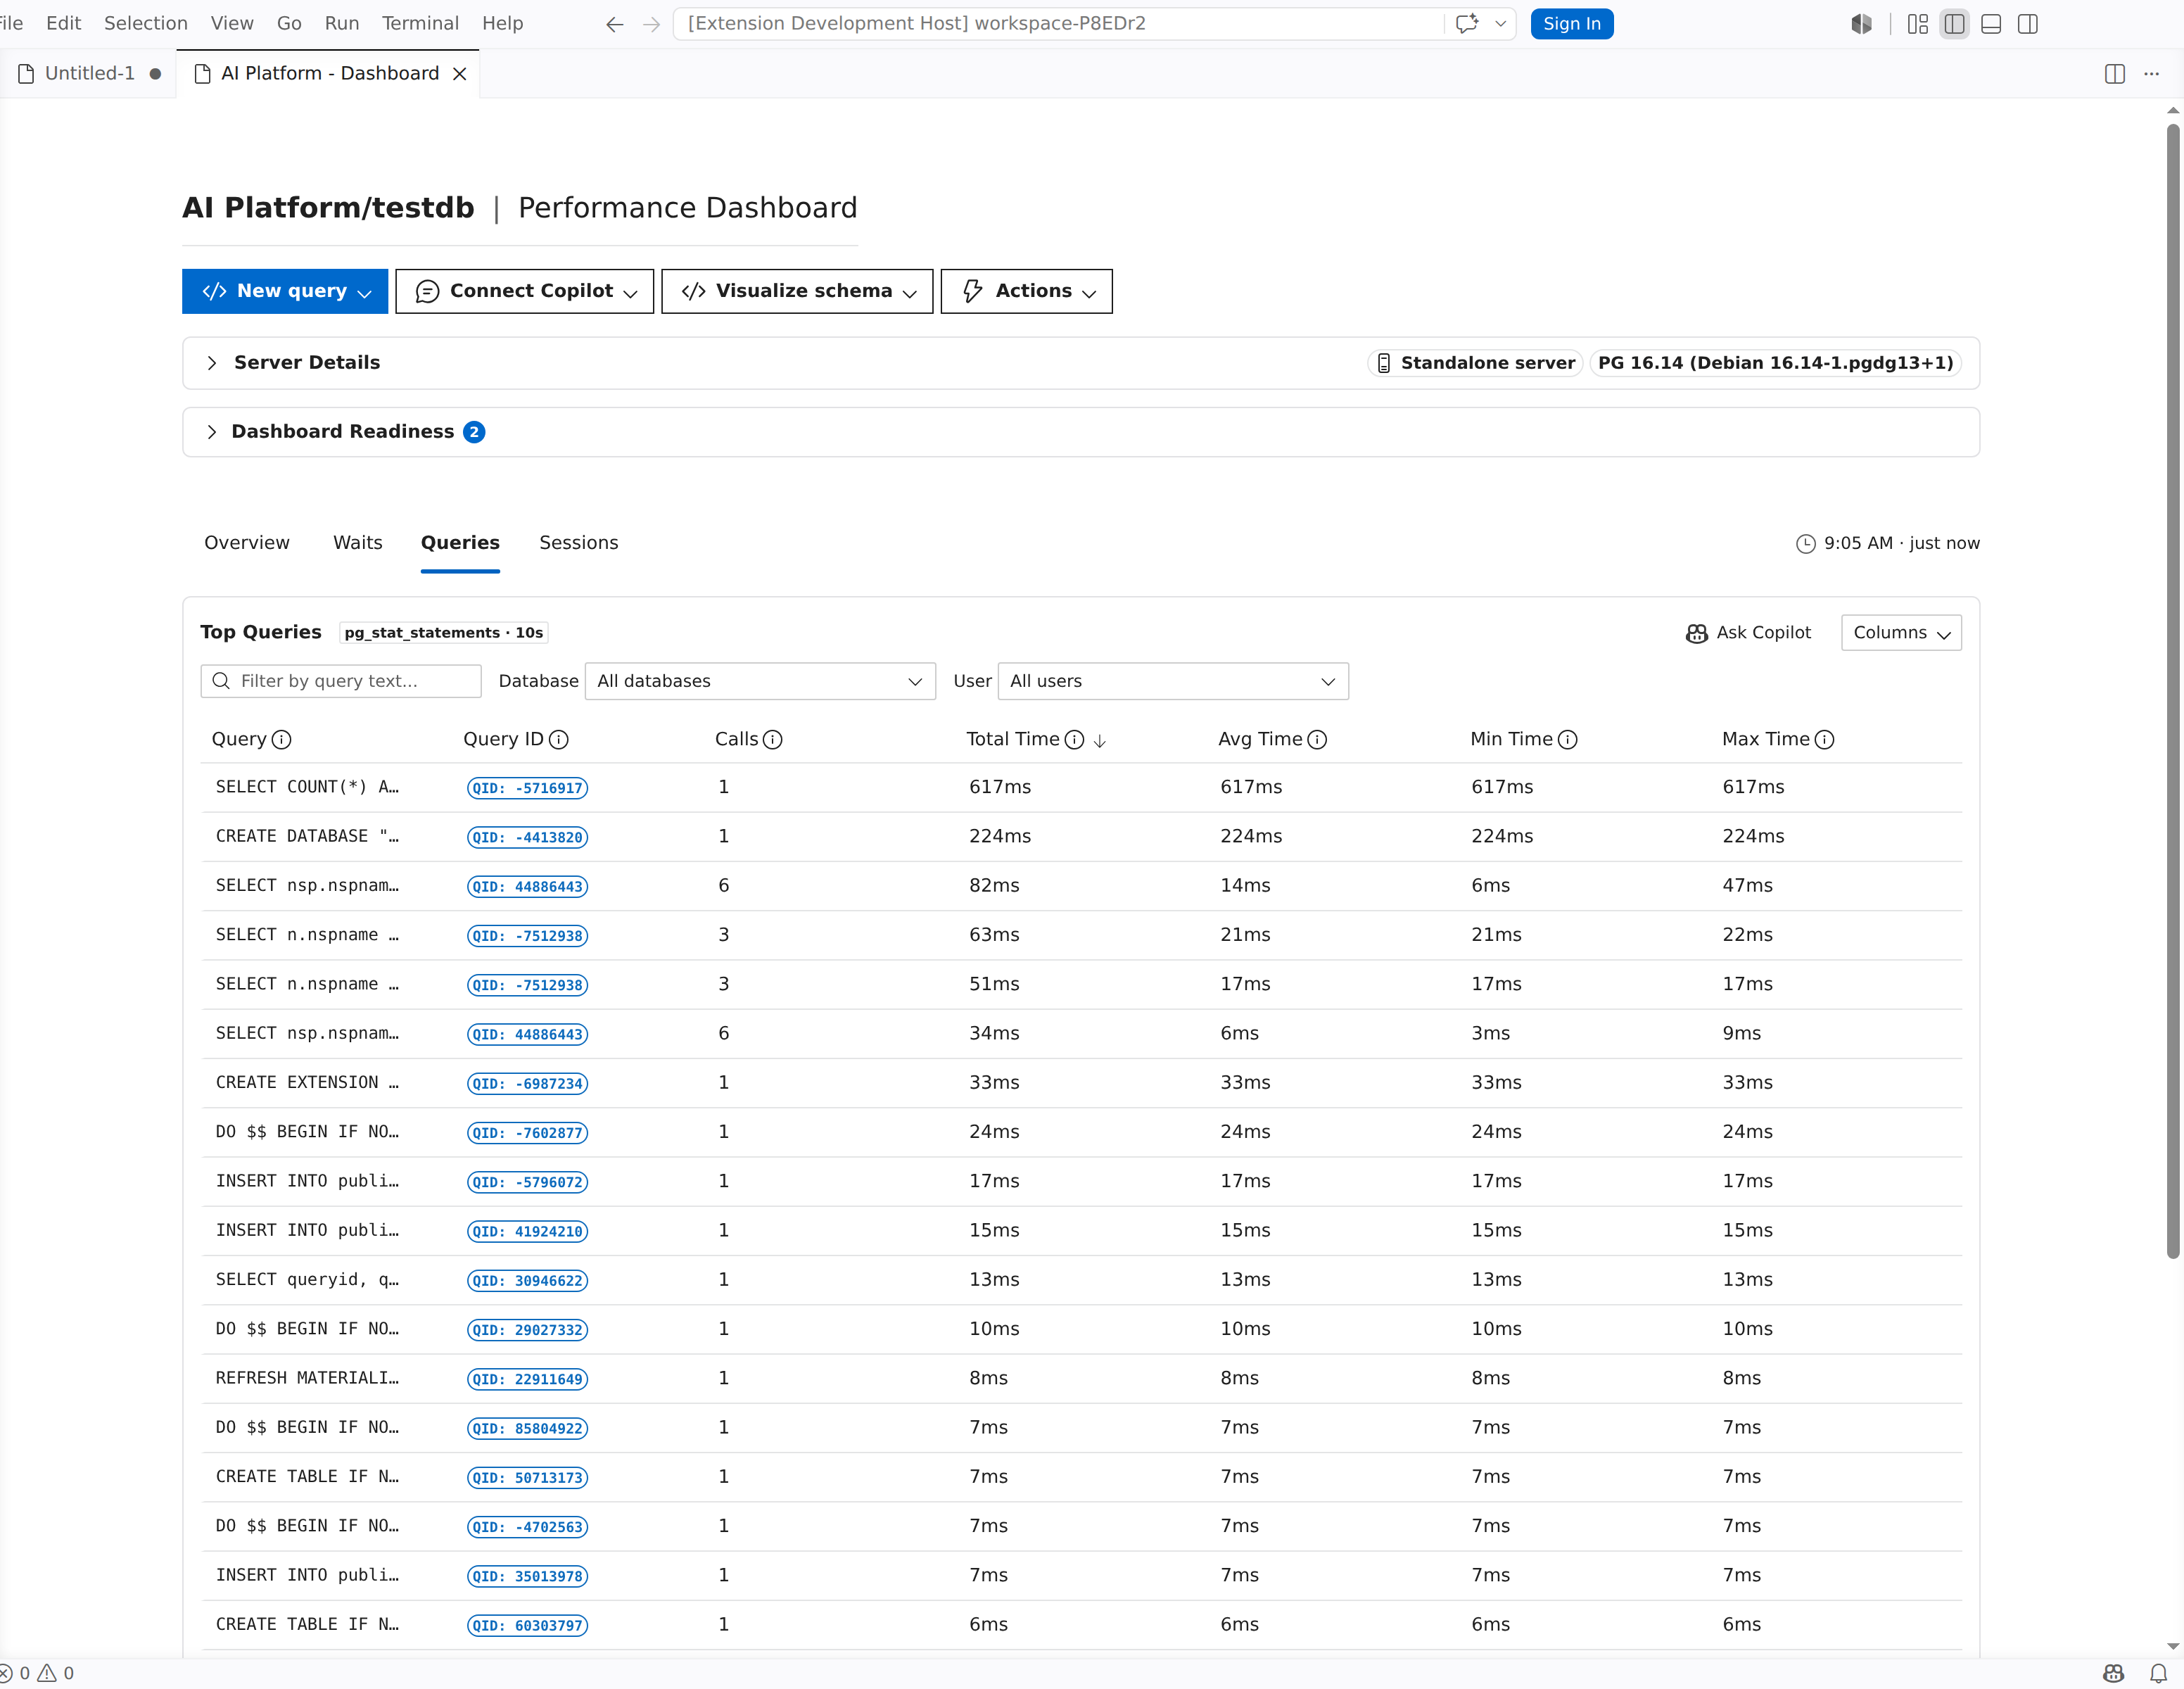The width and height of the screenshot is (2184, 1689).
Task: Open the All users dropdown
Action: pyautogui.click(x=1173, y=681)
